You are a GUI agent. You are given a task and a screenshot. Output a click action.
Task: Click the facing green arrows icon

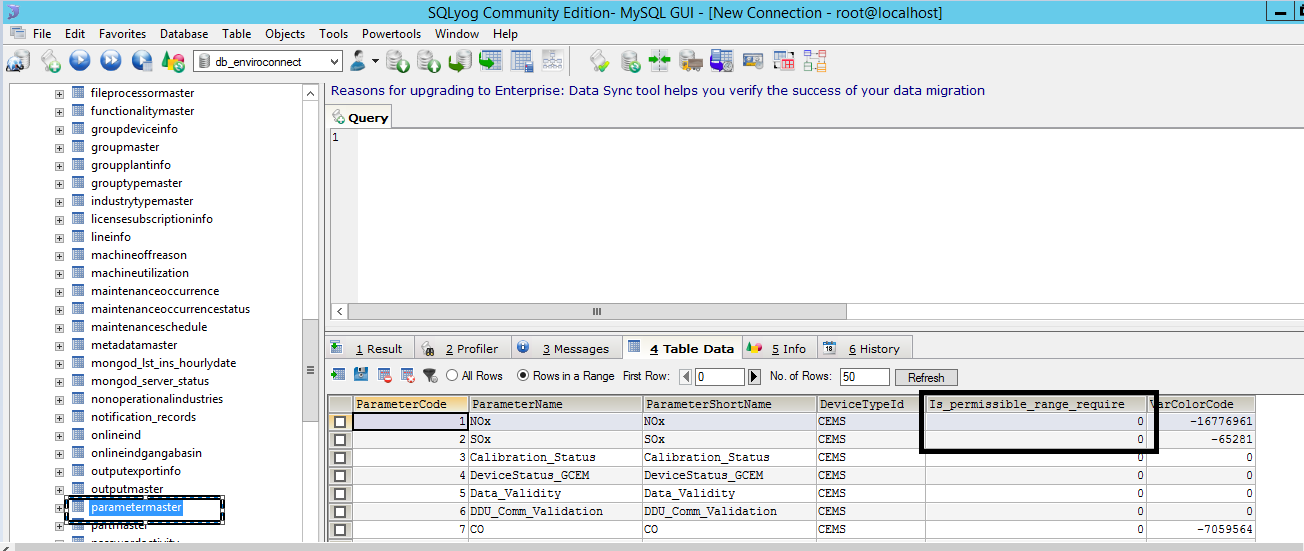660,61
